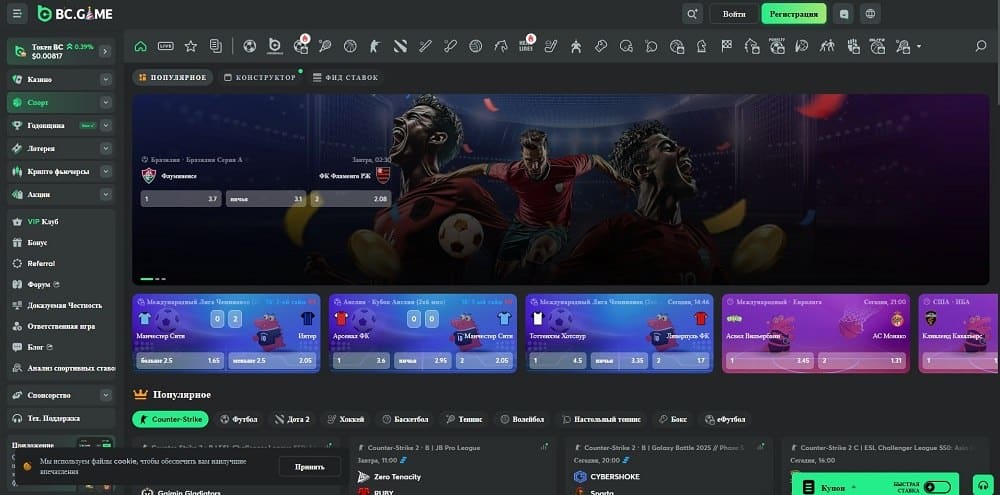The width and height of the screenshot is (1000, 495).
Task: Switch to the Конструктор tab
Action: tap(260, 78)
